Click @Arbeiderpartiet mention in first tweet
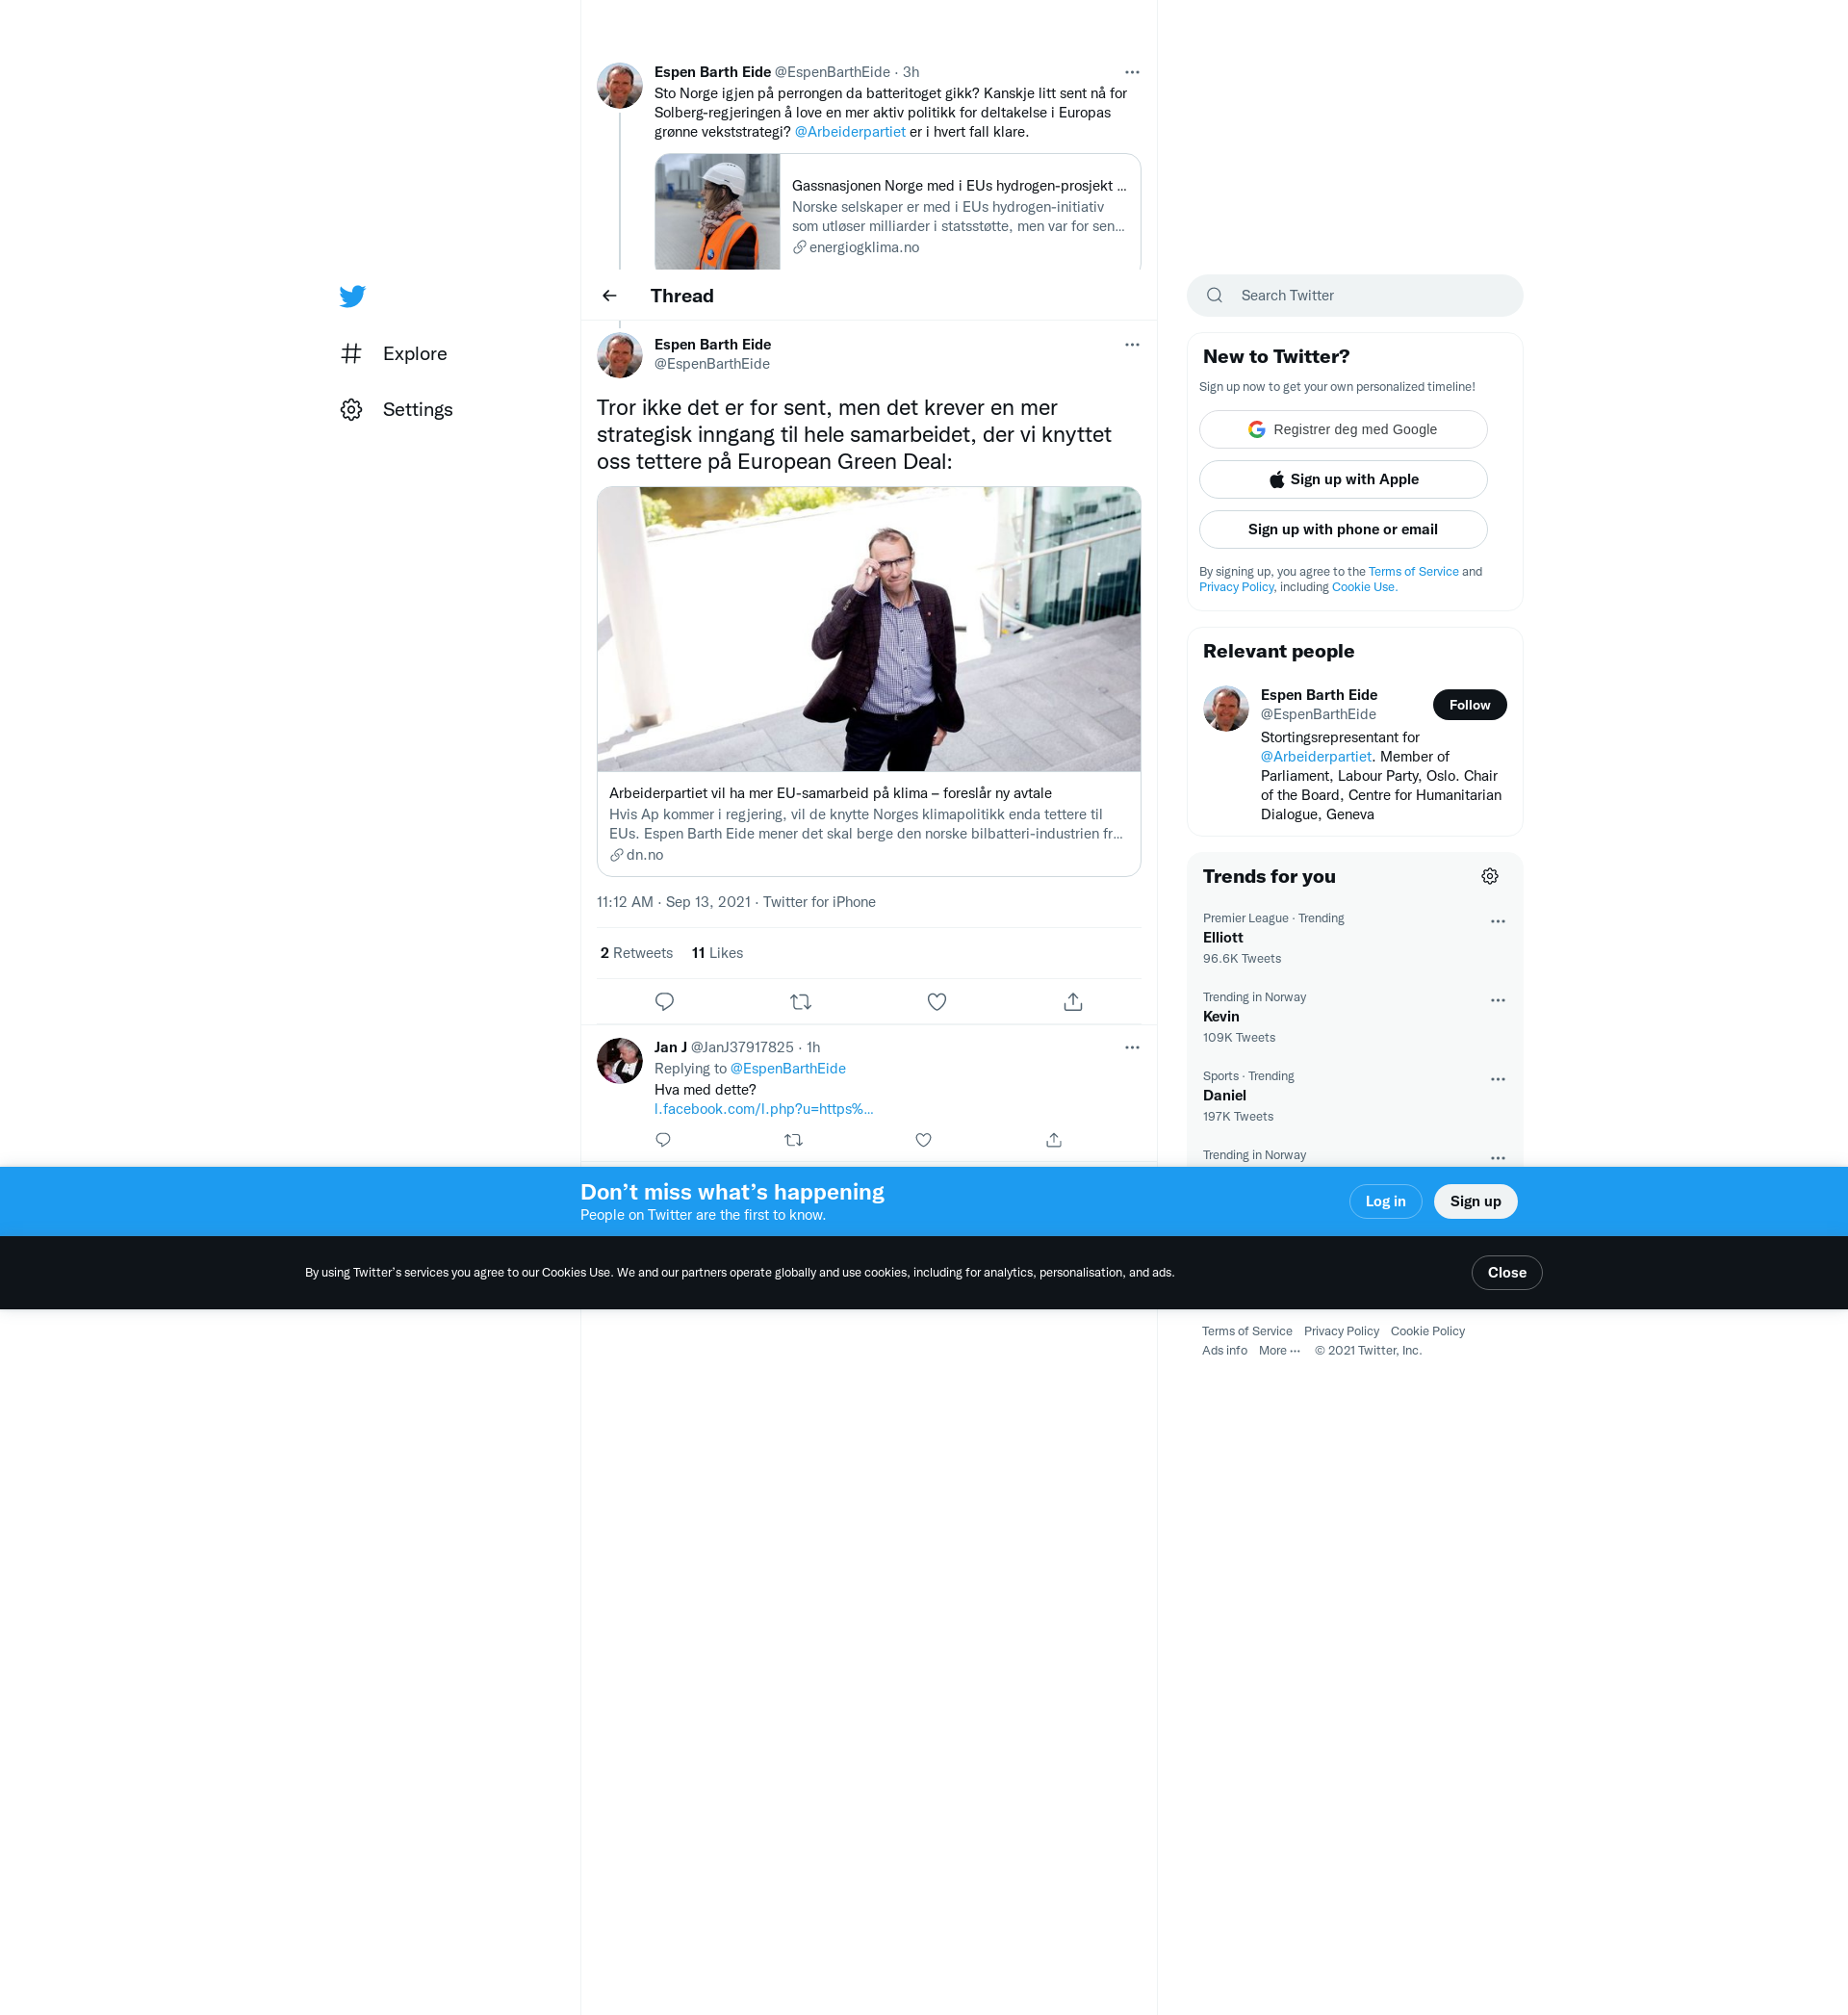1848x2015 pixels. pyautogui.click(x=850, y=132)
